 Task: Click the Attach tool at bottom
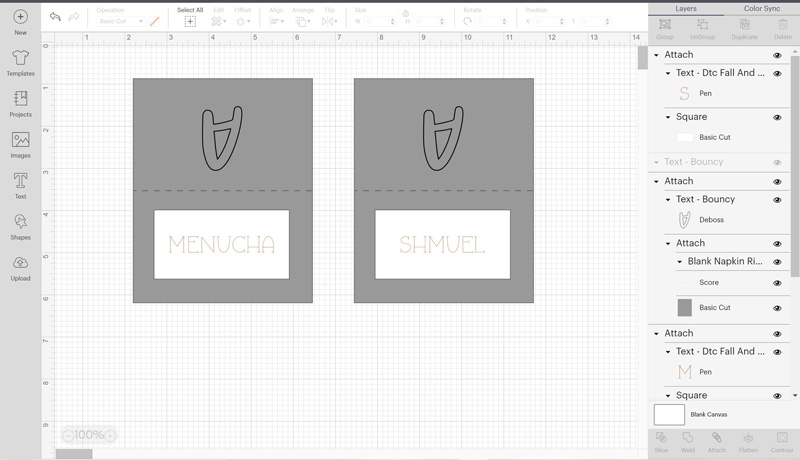click(716, 442)
